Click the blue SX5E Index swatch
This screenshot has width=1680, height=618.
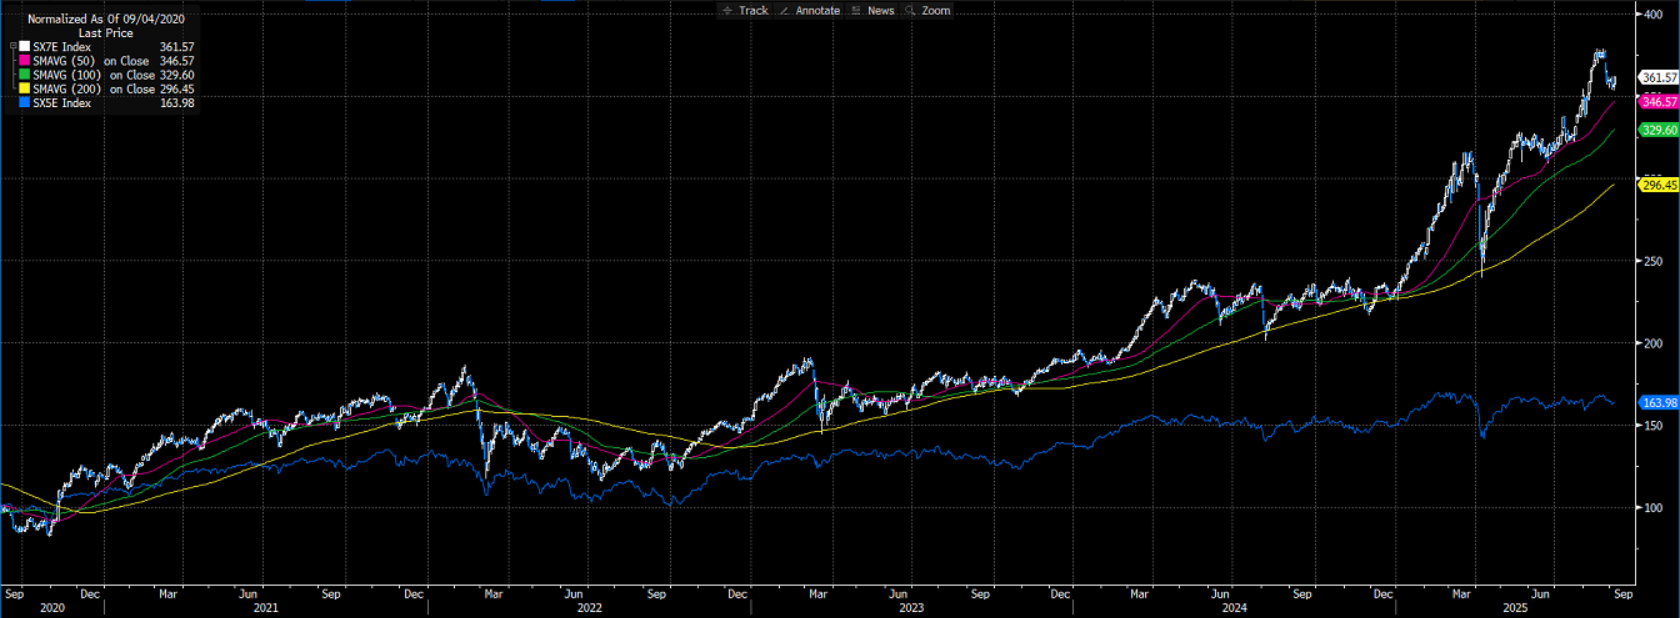(25, 103)
